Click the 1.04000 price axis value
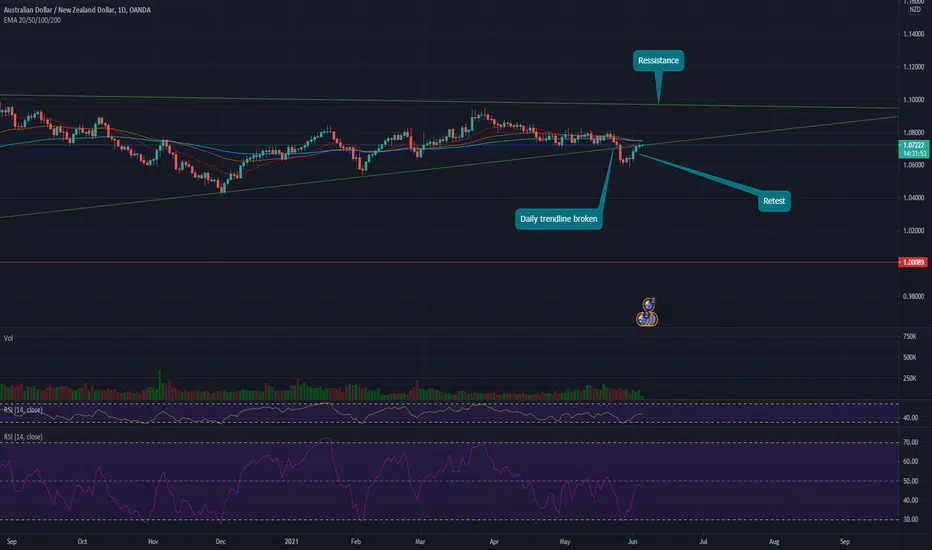 [x=914, y=198]
